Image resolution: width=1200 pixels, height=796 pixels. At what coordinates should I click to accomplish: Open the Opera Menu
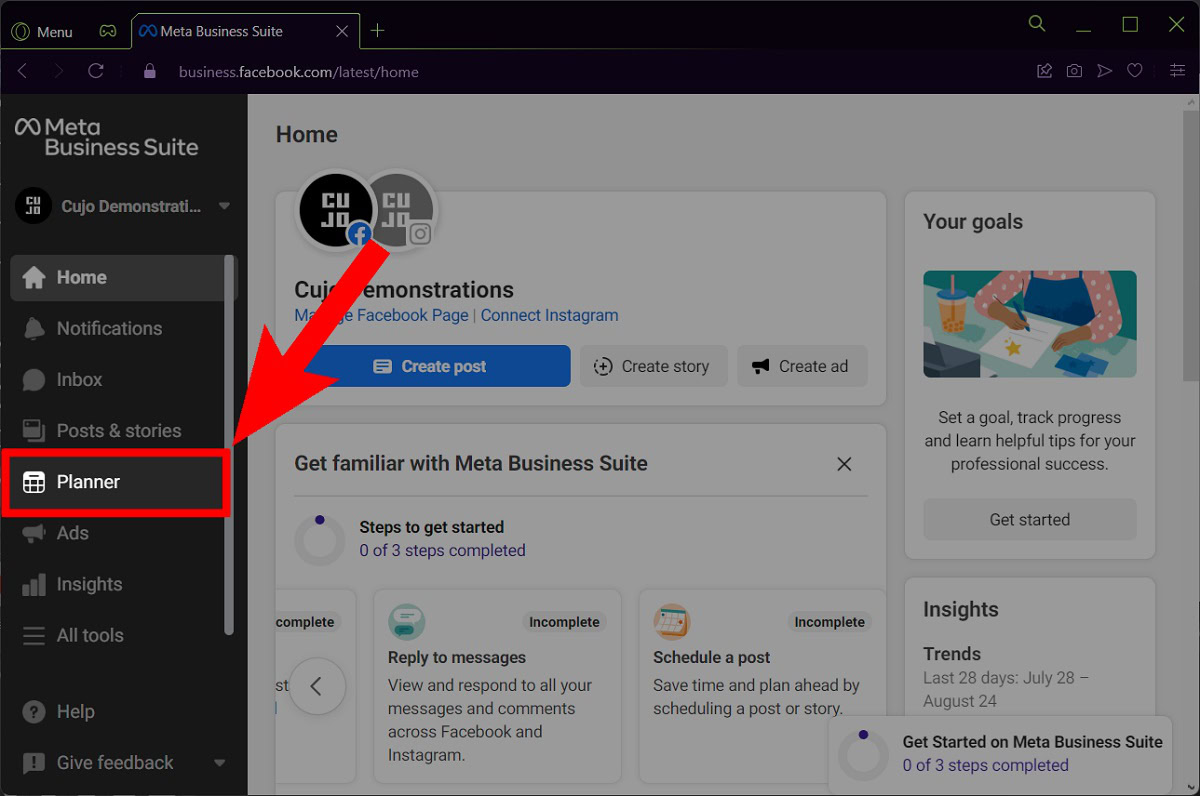click(x=42, y=31)
